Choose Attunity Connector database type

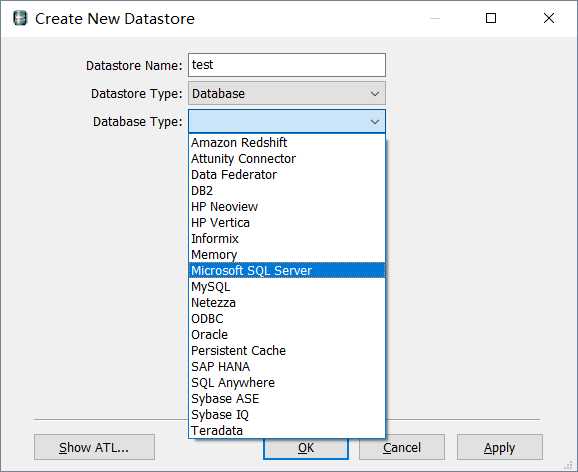click(x=287, y=159)
